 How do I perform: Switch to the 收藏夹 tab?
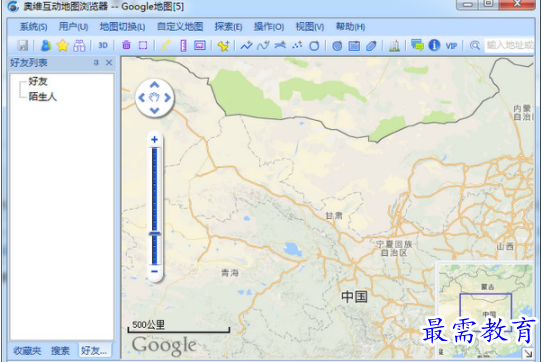(27, 351)
